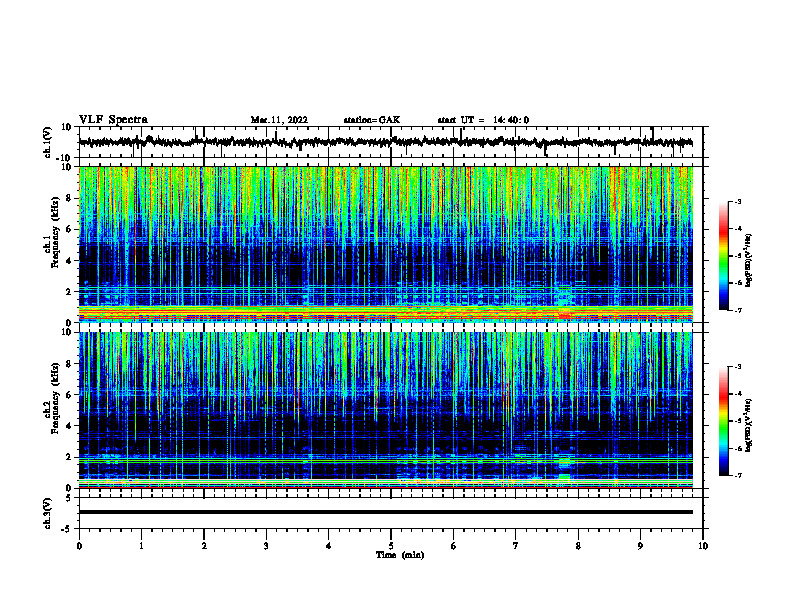Click the ch.3 flat black trace line
This screenshot has height=612, width=792.
coord(385,512)
